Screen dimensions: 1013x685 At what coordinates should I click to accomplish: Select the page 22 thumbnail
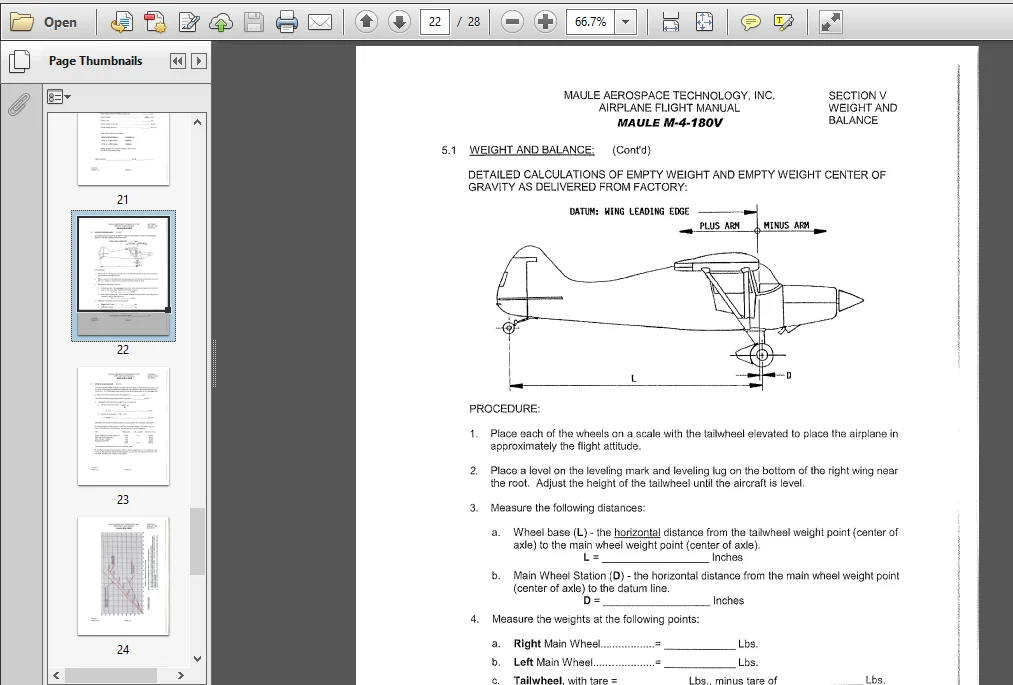(x=123, y=276)
